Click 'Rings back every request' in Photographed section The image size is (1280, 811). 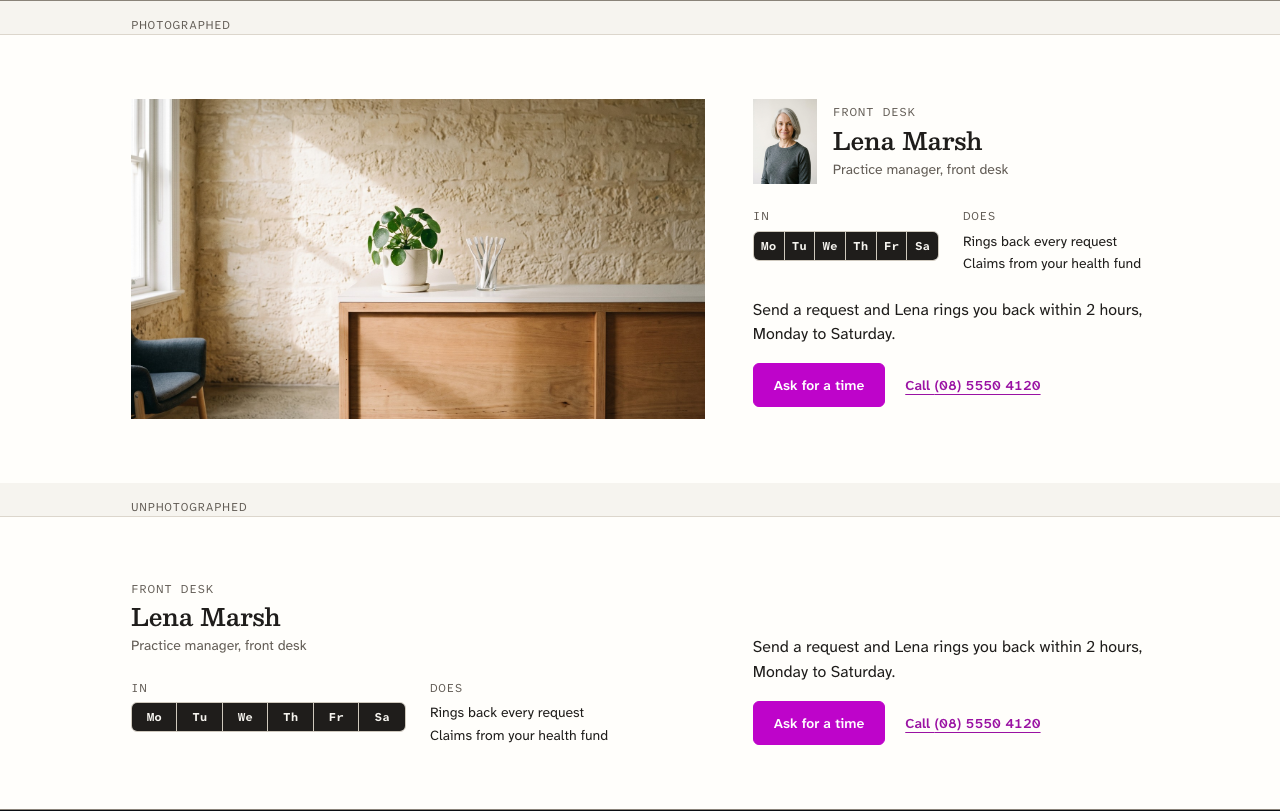coord(1040,241)
